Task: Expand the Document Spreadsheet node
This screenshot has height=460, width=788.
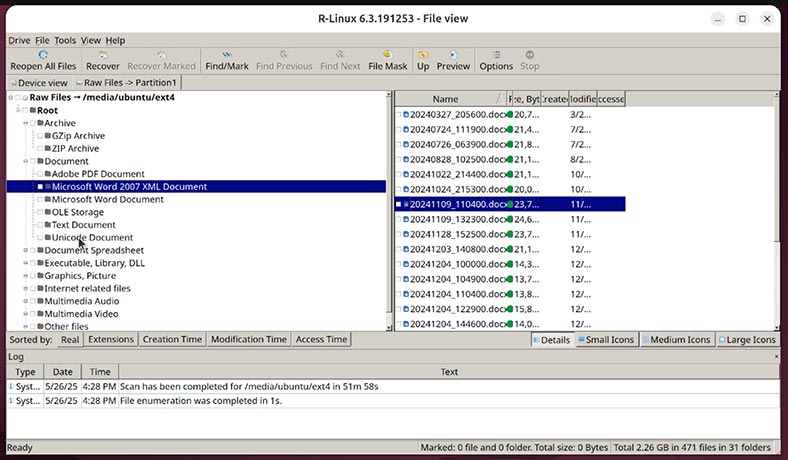Action: coord(25,250)
